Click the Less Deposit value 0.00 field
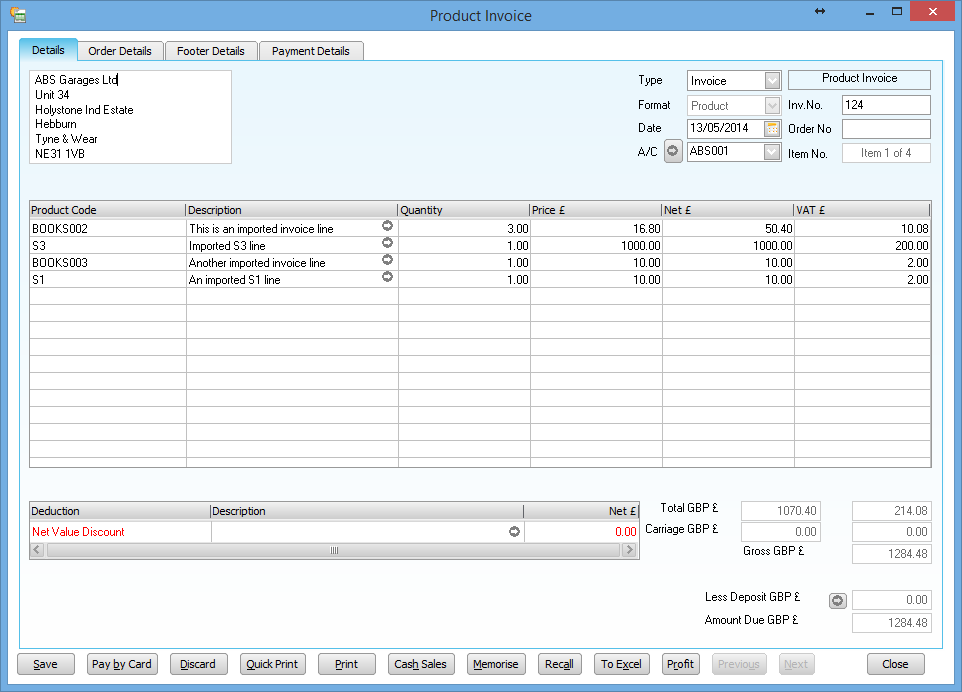The width and height of the screenshot is (962, 692). [891, 600]
